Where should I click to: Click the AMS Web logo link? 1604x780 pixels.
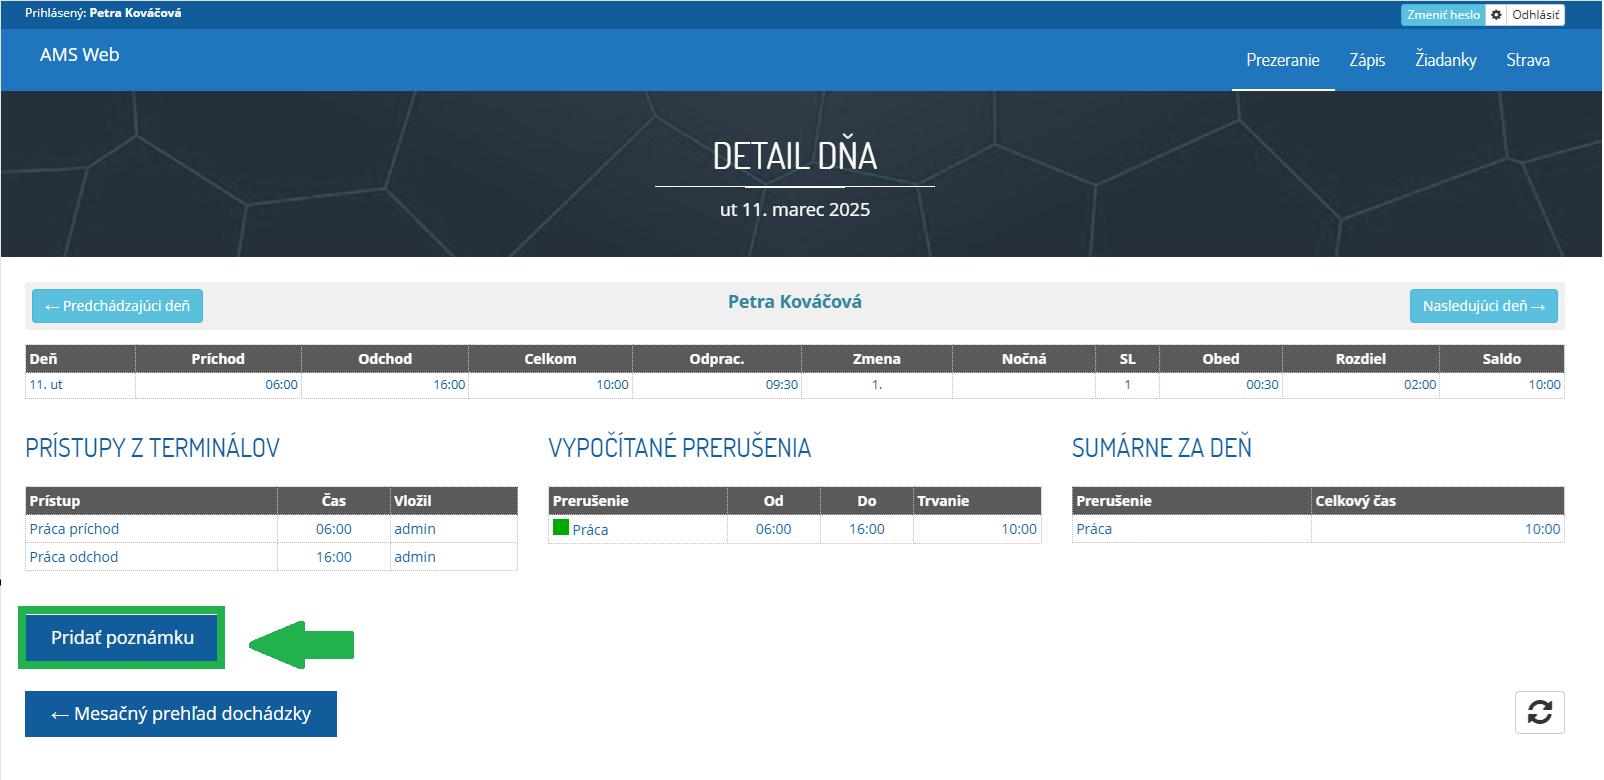79,55
